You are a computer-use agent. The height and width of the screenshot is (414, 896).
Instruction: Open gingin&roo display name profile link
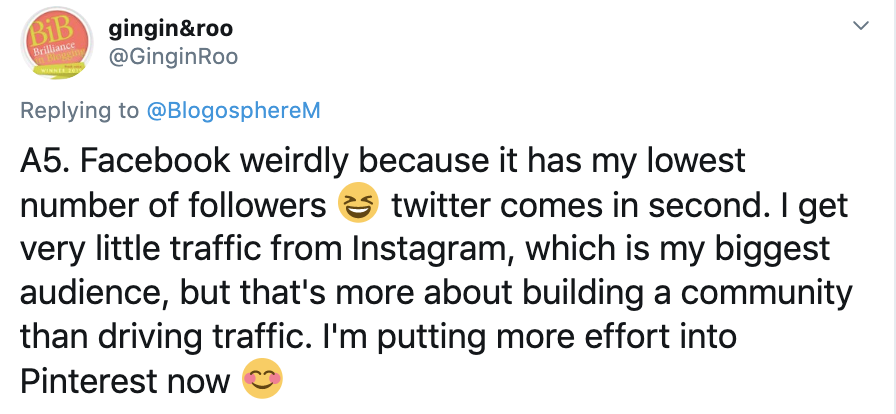coord(175,28)
